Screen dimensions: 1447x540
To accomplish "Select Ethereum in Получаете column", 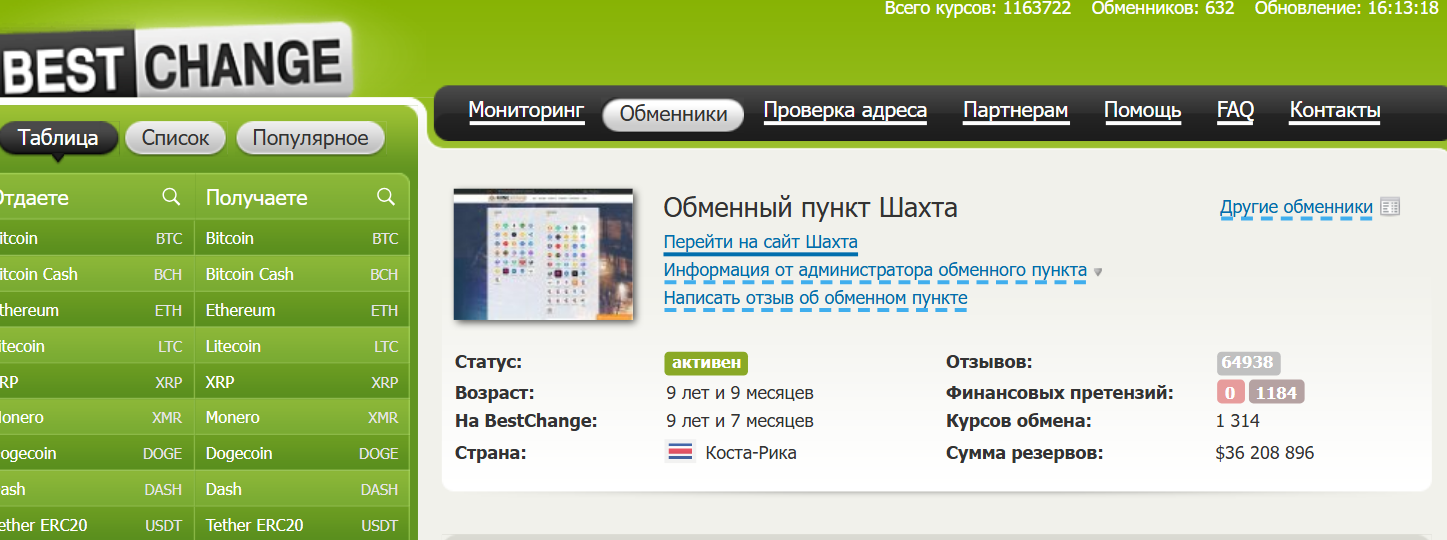I will coord(302,310).
